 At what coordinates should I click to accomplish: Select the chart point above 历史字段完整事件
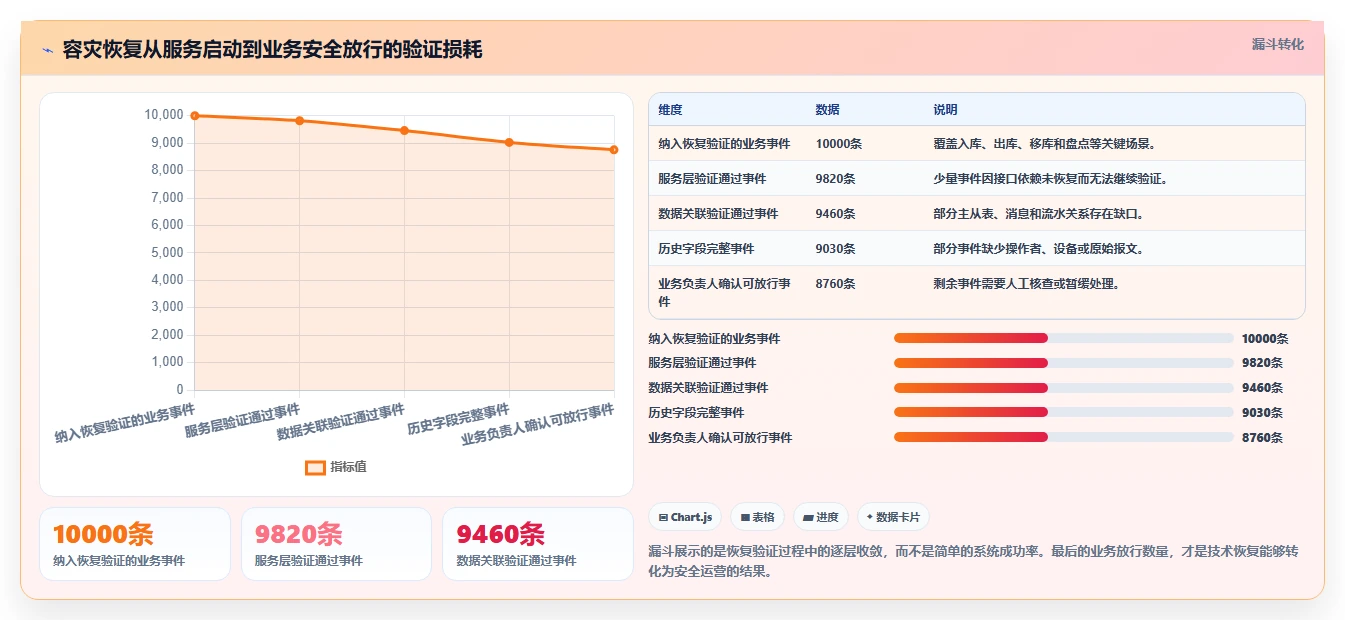click(x=509, y=142)
